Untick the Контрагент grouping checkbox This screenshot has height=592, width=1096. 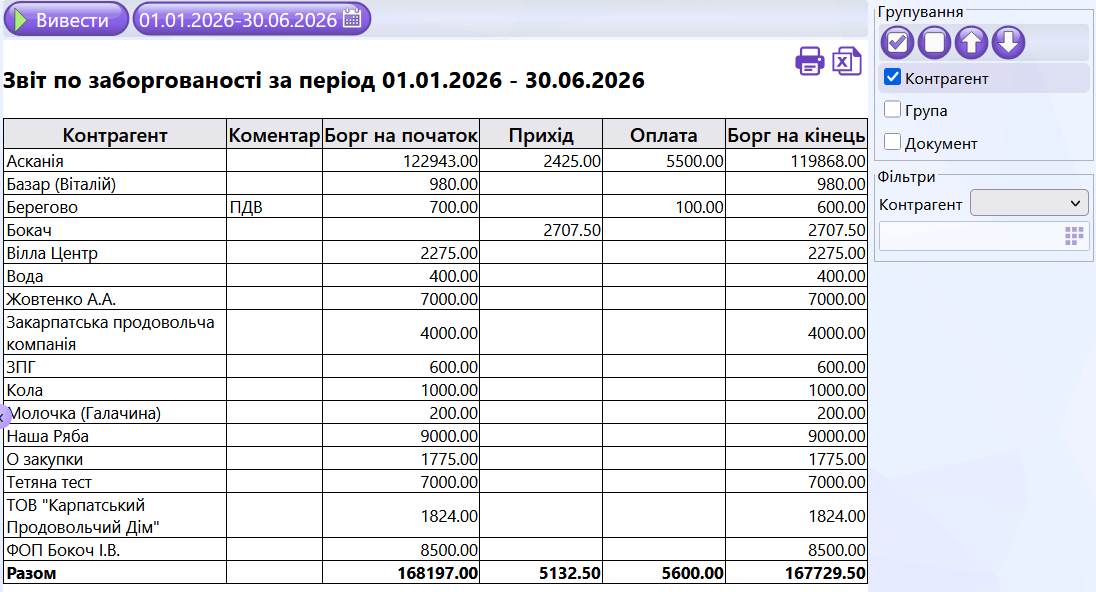[893, 77]
